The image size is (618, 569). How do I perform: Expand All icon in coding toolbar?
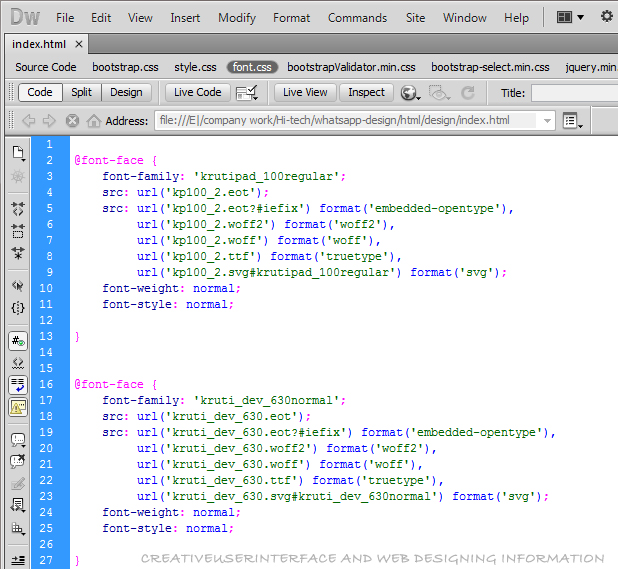[18, 253]
